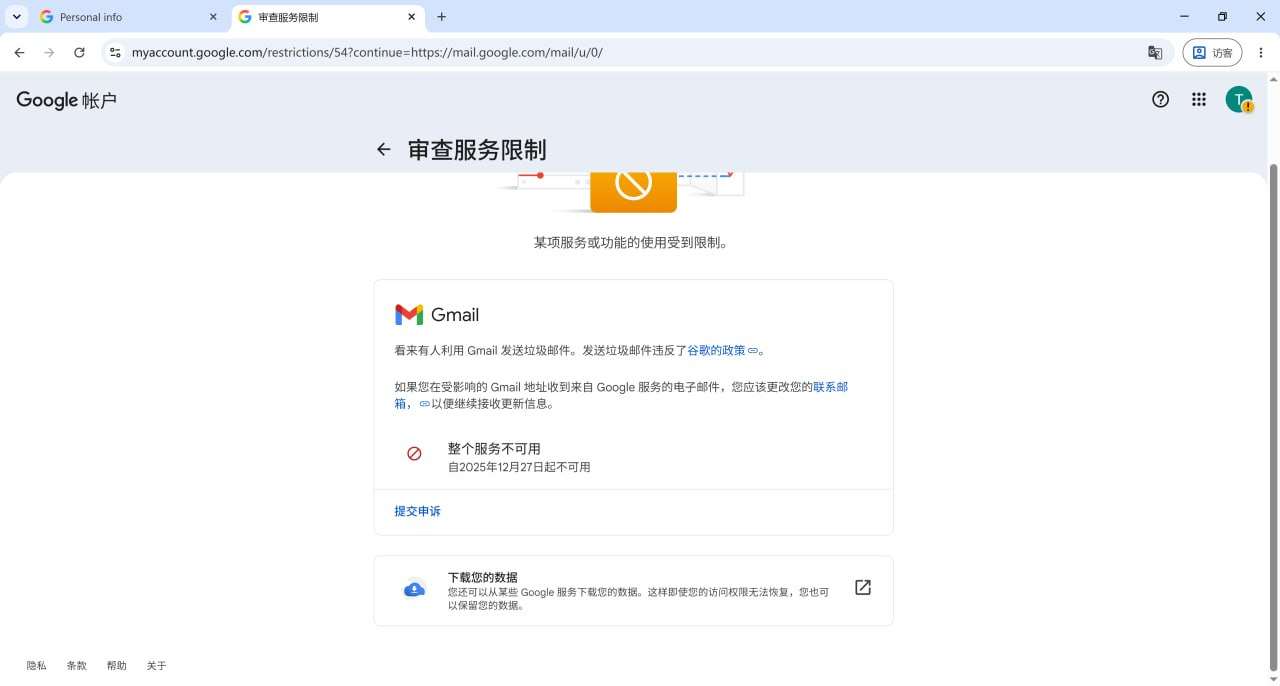1280x686 pixels.
Task: Click the forward navigation arrow
Action: [x=49, y=53]
